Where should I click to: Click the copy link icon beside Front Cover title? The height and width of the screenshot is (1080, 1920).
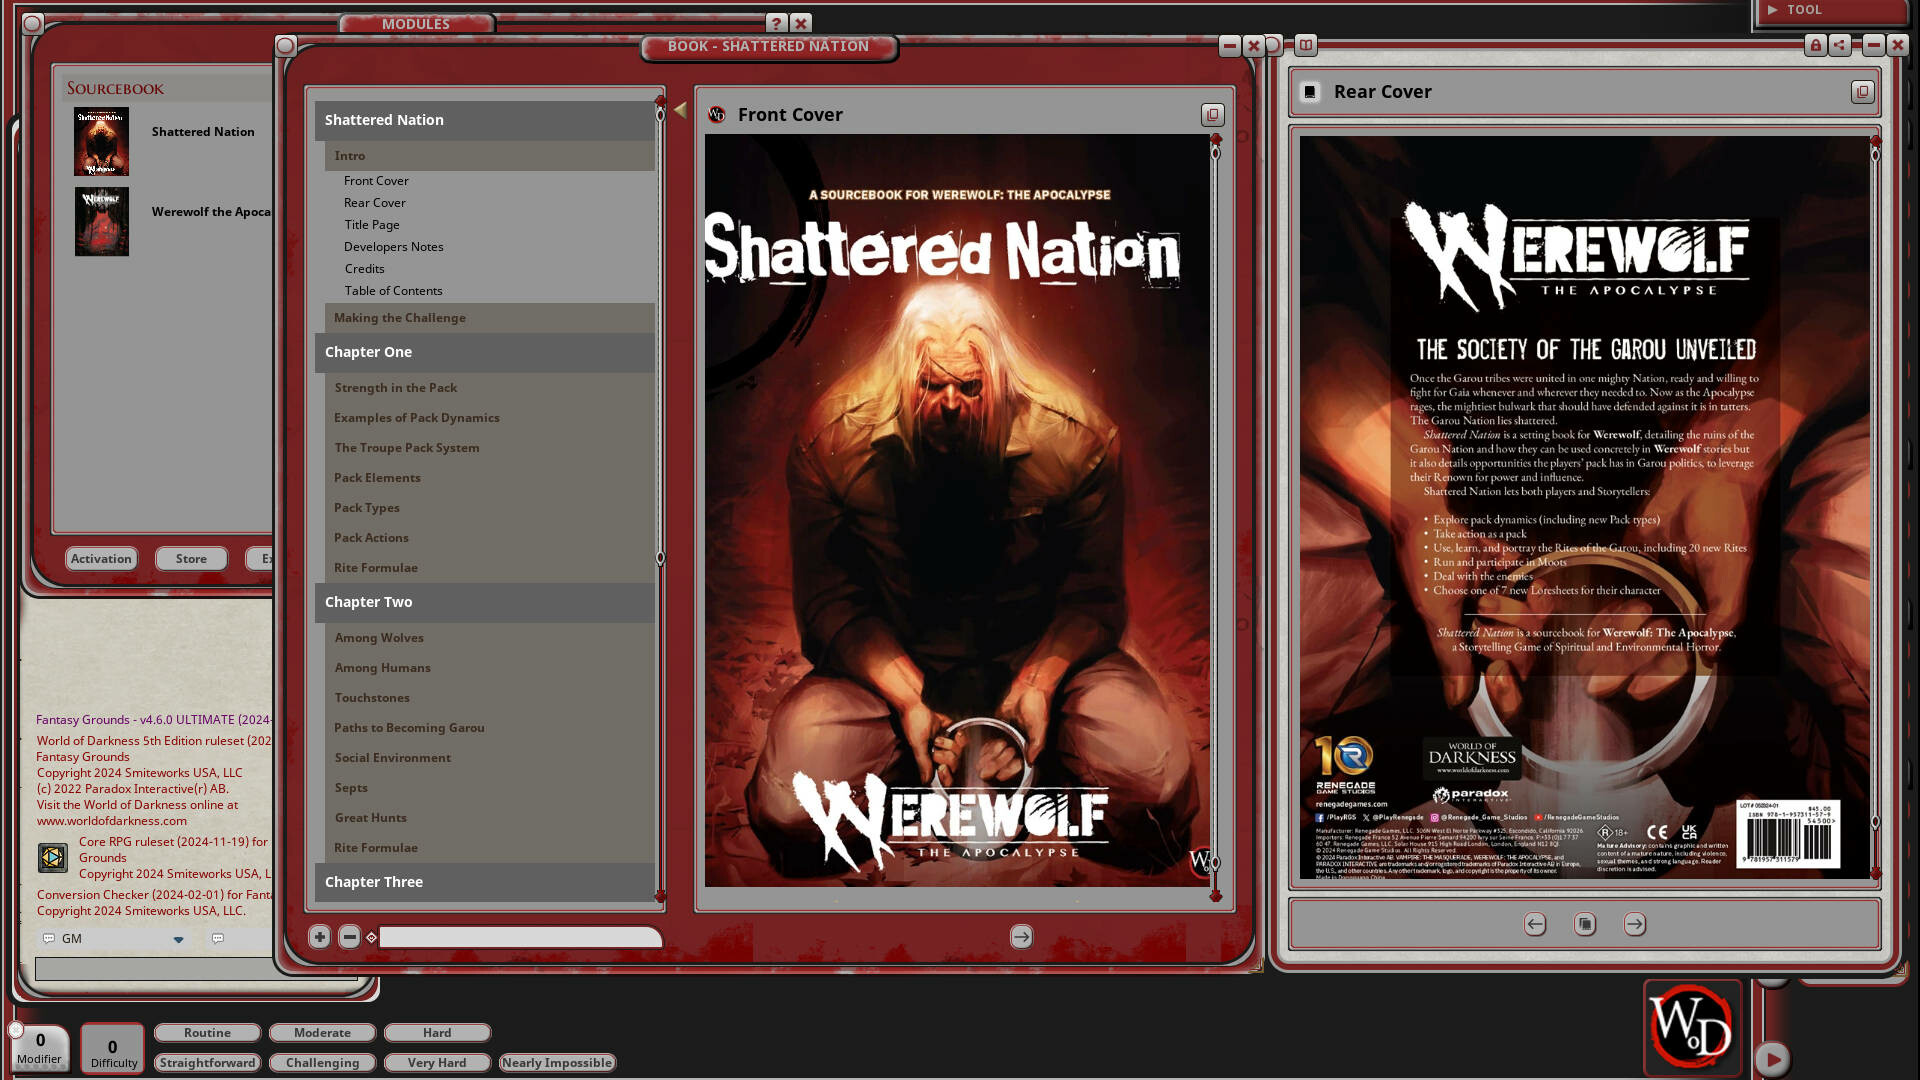[x=1212, y=115]
